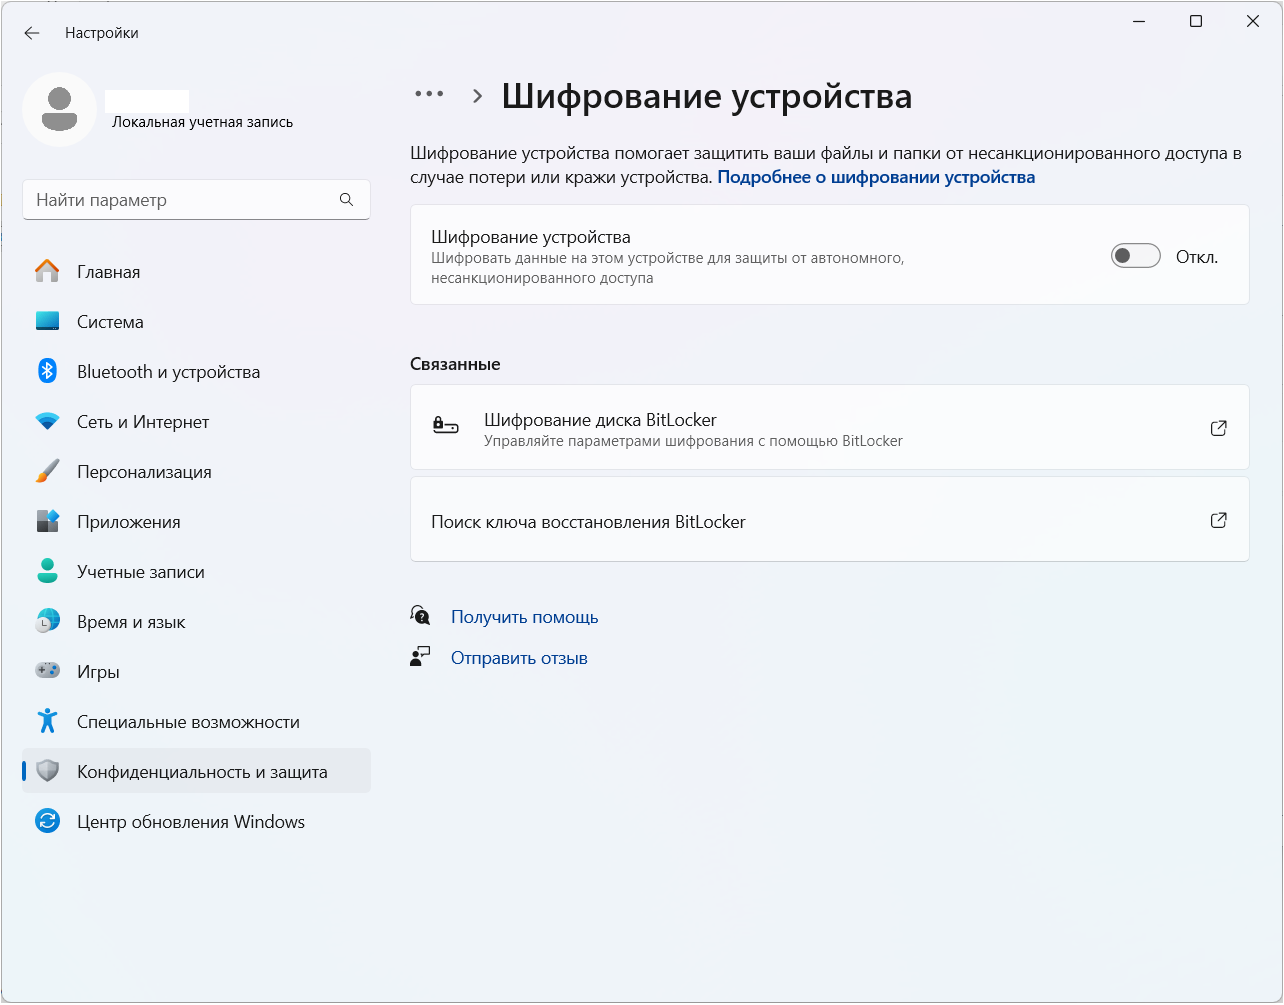Click the BitLocker drive lock icon
Image resolution: width=1284 pixels, height=1005 pixels.
(x=445, y=427)
